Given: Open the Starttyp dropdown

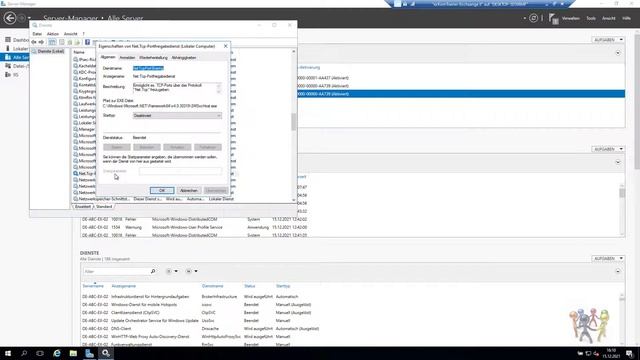Looking at the screenshot, I should tap(177, 116).
